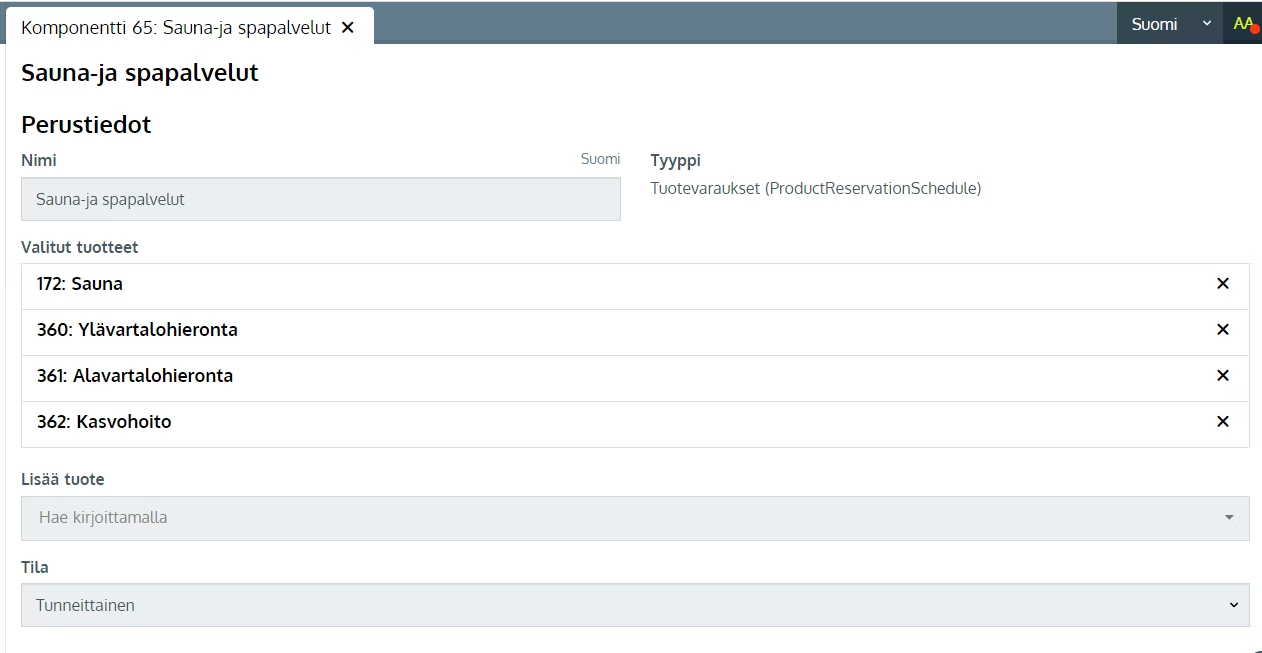Screen dimensions: 1262x653
Task: Open the Suomi language dropdown
Action: pos(1169,24)
